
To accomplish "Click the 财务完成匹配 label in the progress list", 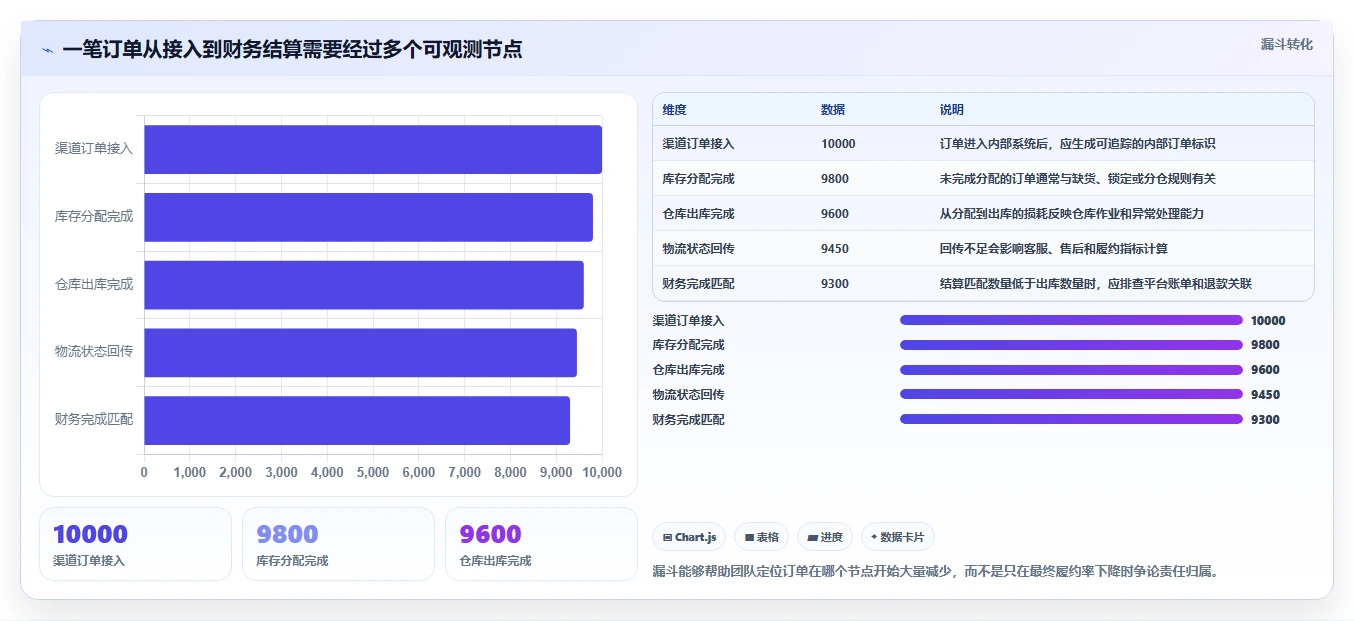I will (688, 420).
